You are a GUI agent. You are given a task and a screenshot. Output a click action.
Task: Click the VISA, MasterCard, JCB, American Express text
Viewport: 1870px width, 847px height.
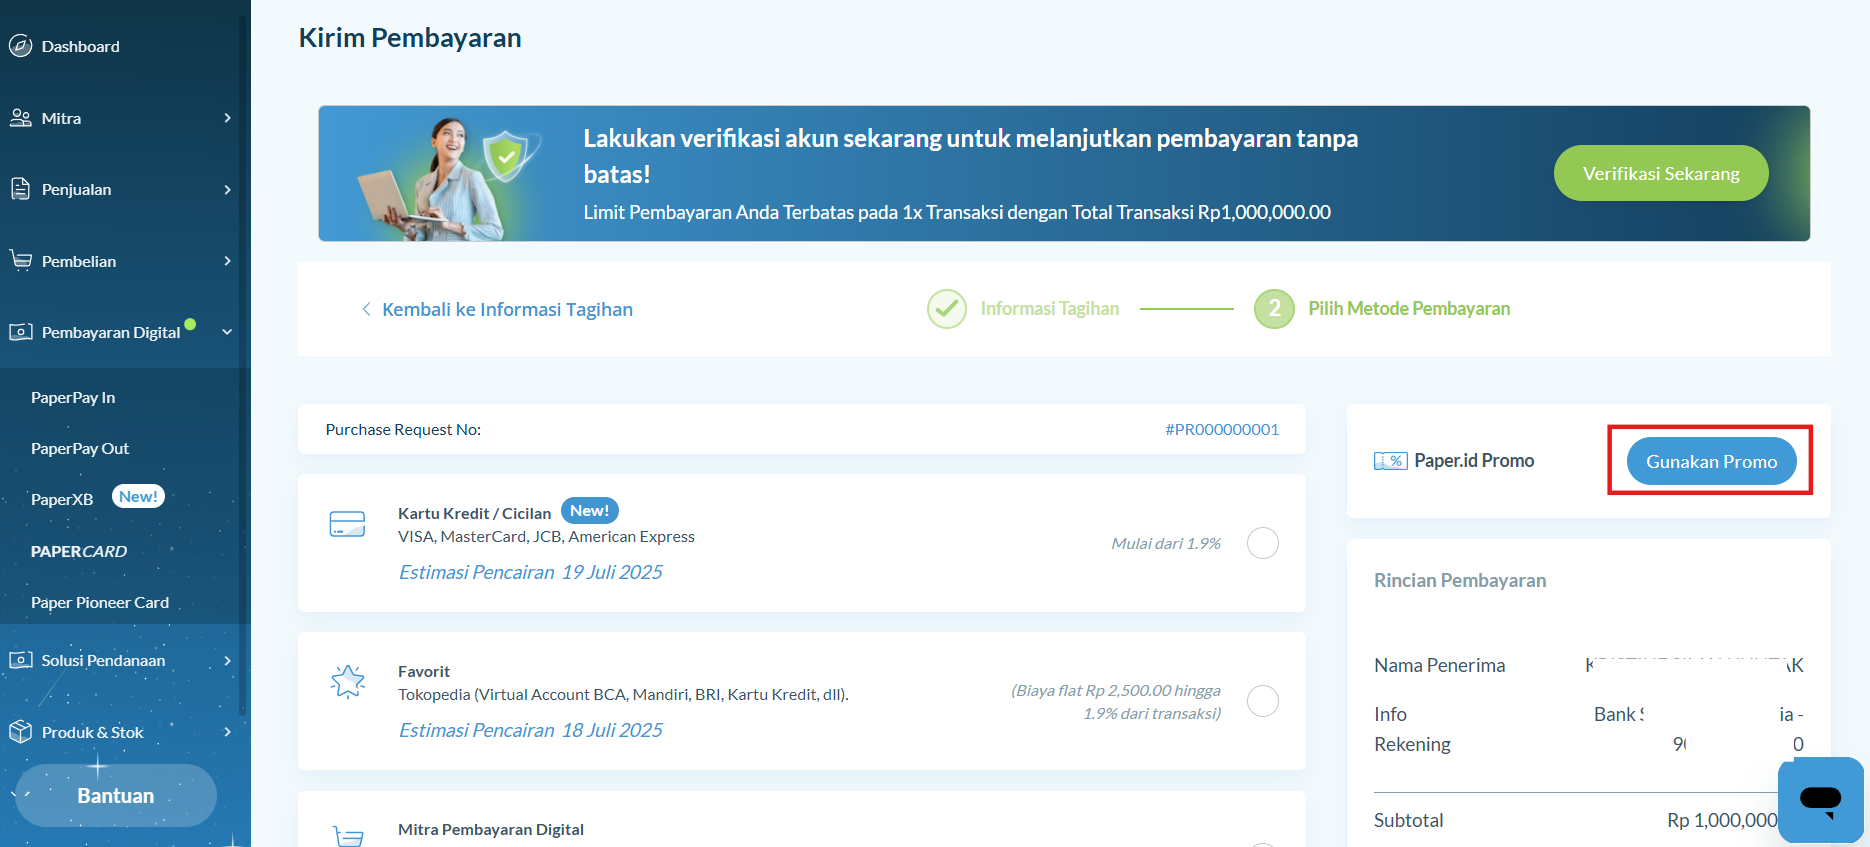pyautogui.click(x=546, y=536)
